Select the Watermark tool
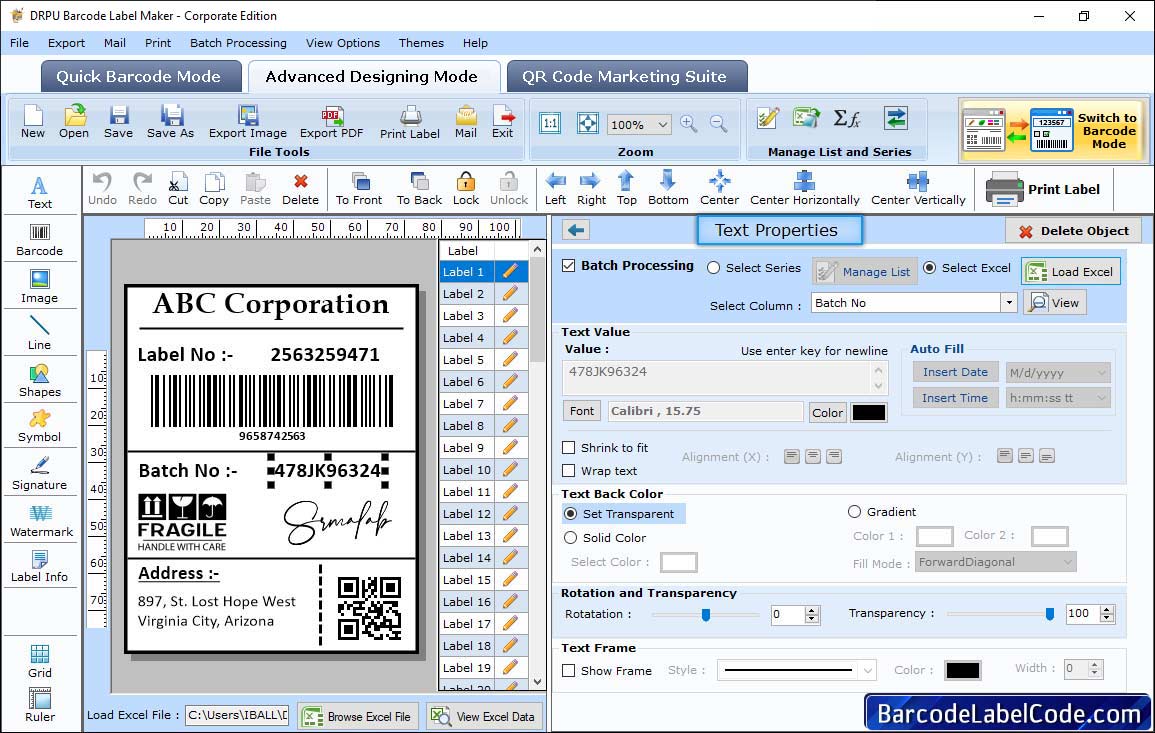This screenshot has width=1155, height=733. (x=41, y=521)
